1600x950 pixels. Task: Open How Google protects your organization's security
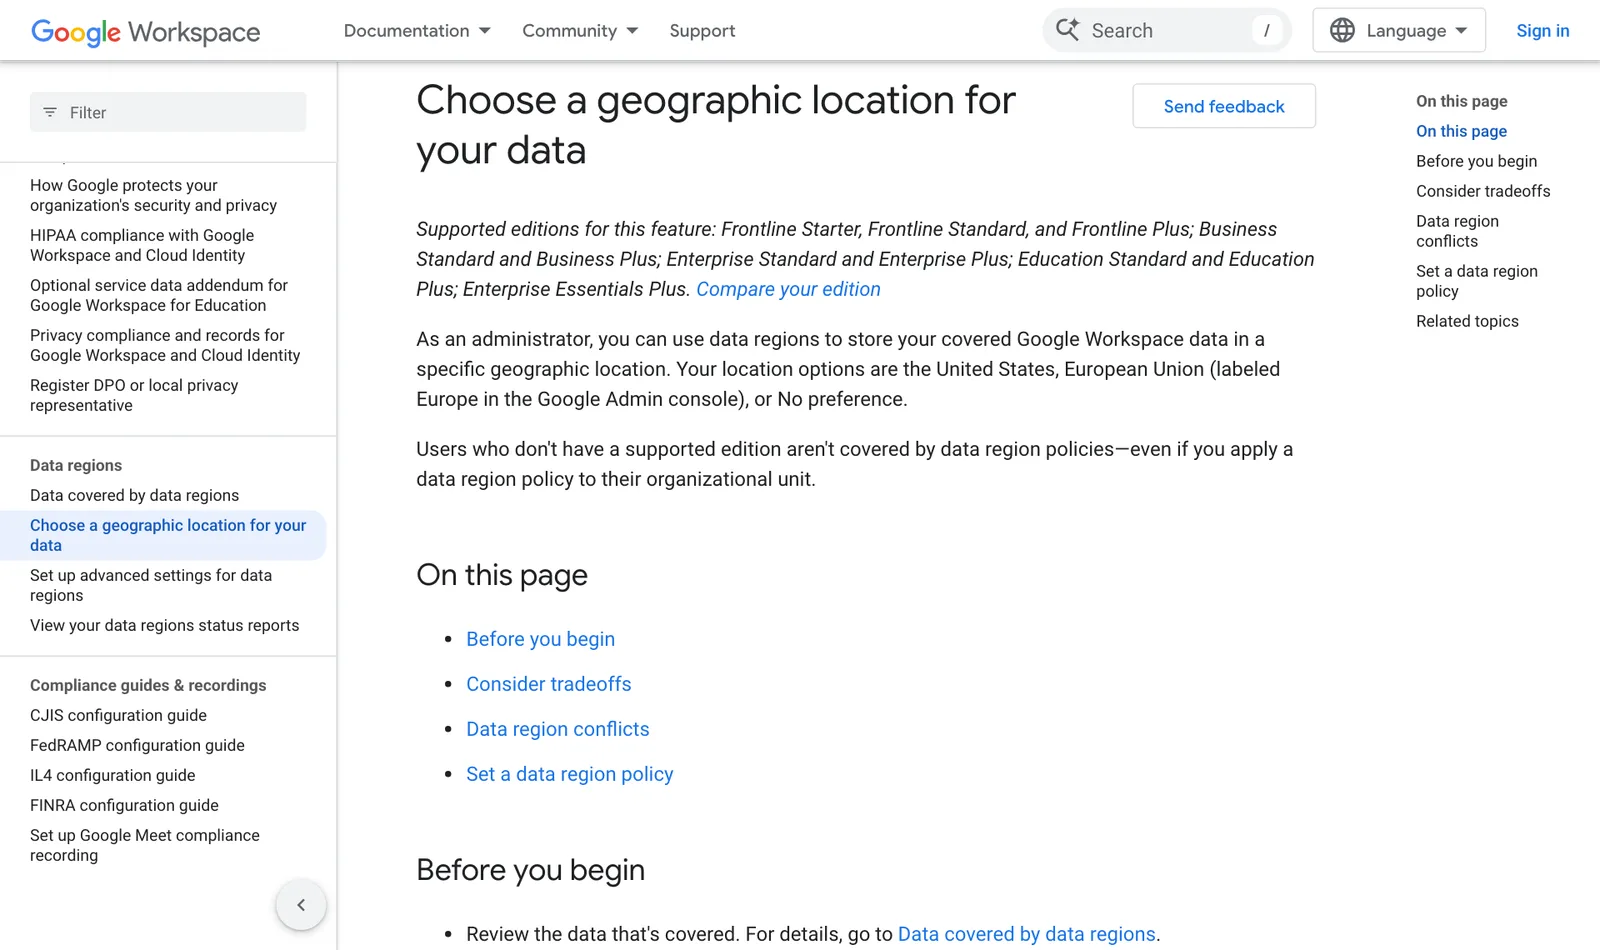point(153,195)
